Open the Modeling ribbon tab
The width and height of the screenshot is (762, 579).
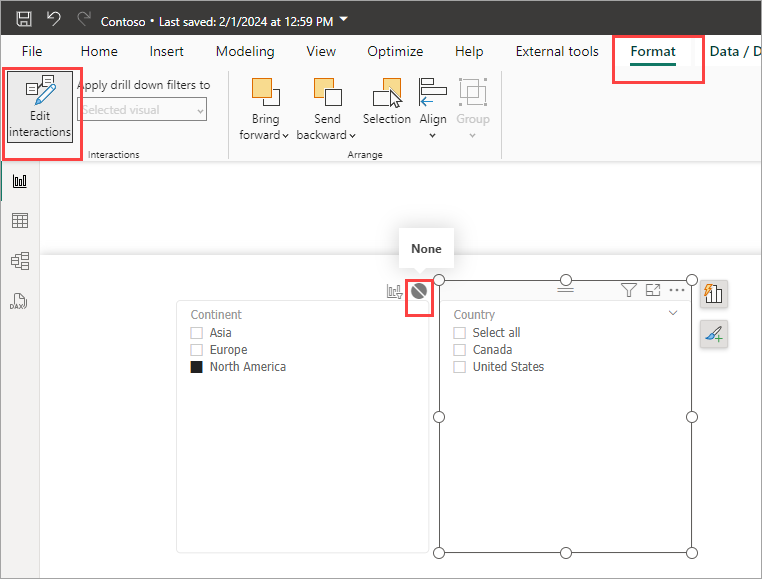[245, 52]
